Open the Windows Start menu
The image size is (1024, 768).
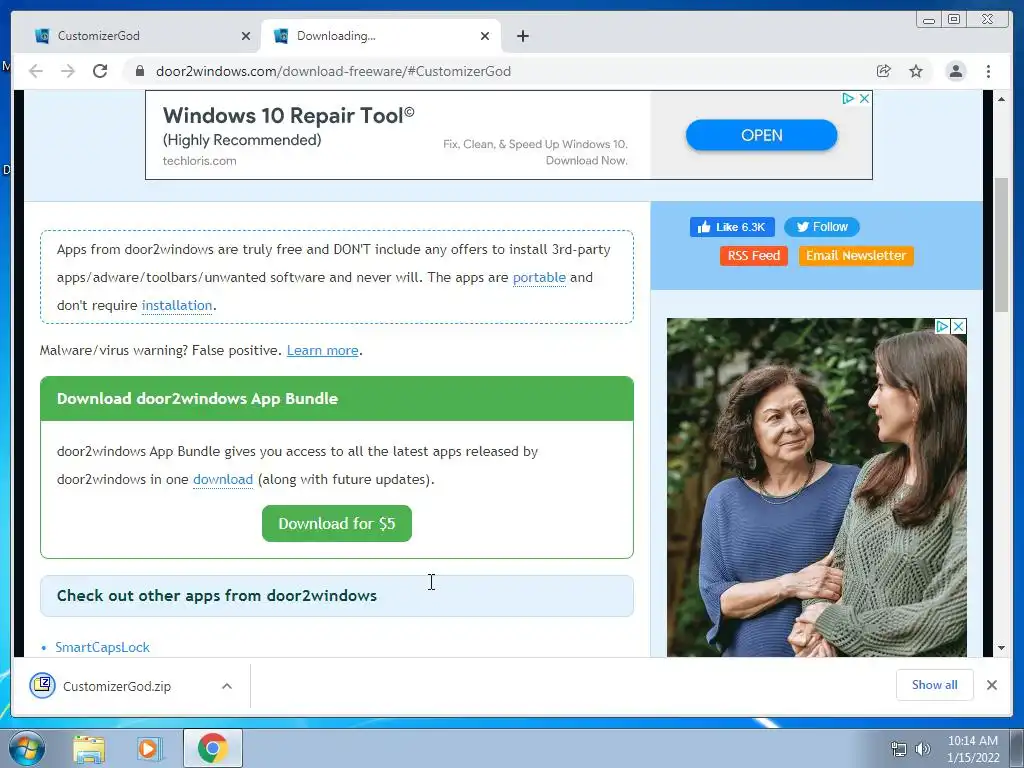(x=27, y=748)
